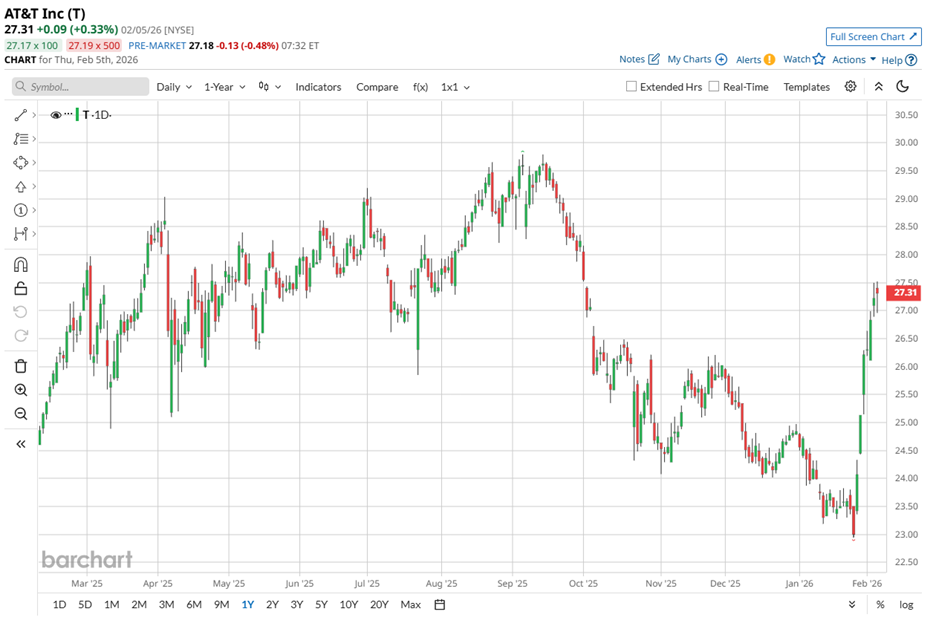Toggle T-1D series visibility eye
936x626 pixels.
click(x=56, y=115)
